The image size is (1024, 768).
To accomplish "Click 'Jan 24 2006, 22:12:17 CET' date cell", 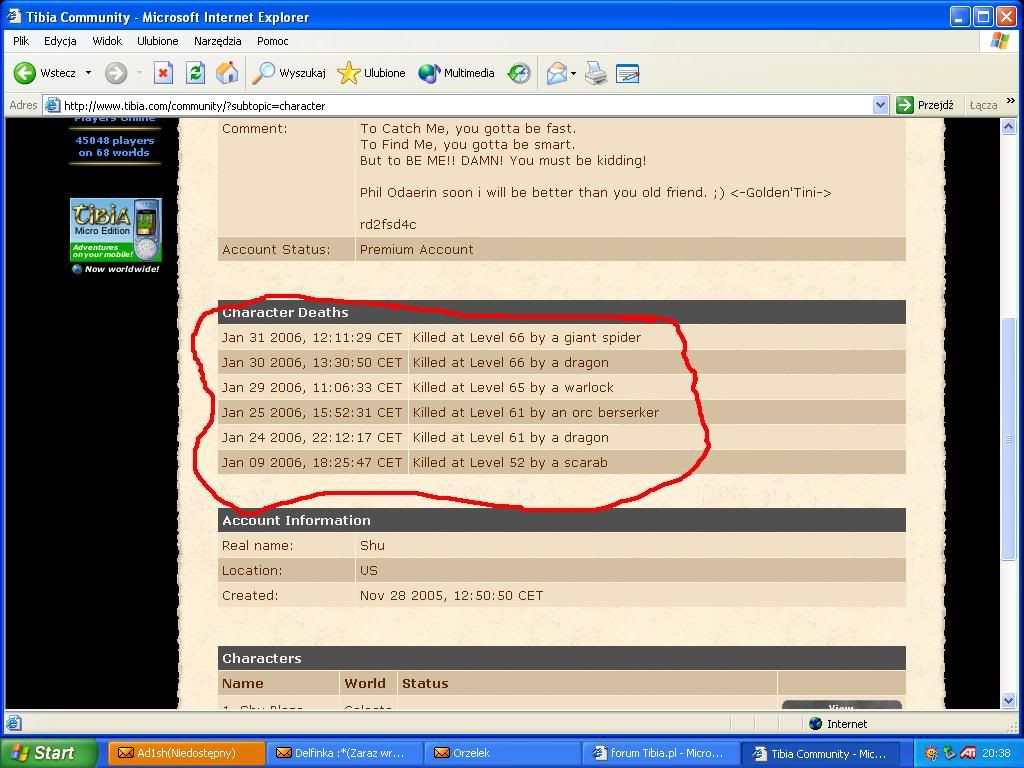I will click(x=312, y=438).
